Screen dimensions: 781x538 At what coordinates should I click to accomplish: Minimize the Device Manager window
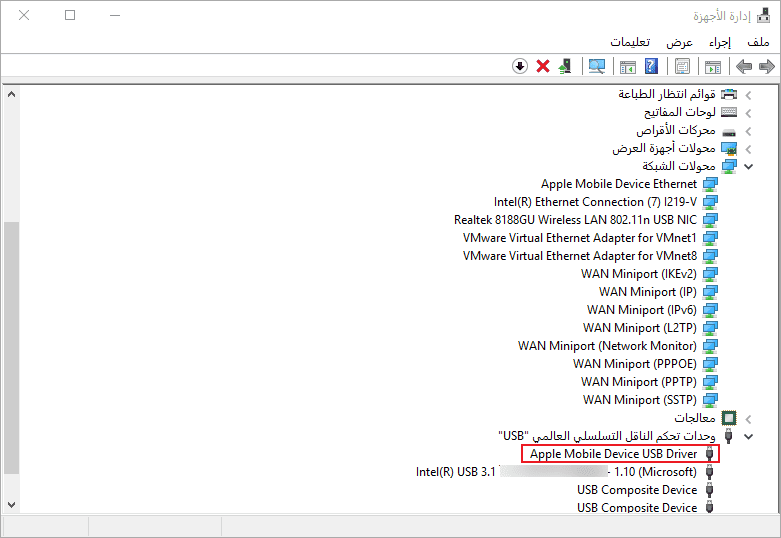pos(115,15)
